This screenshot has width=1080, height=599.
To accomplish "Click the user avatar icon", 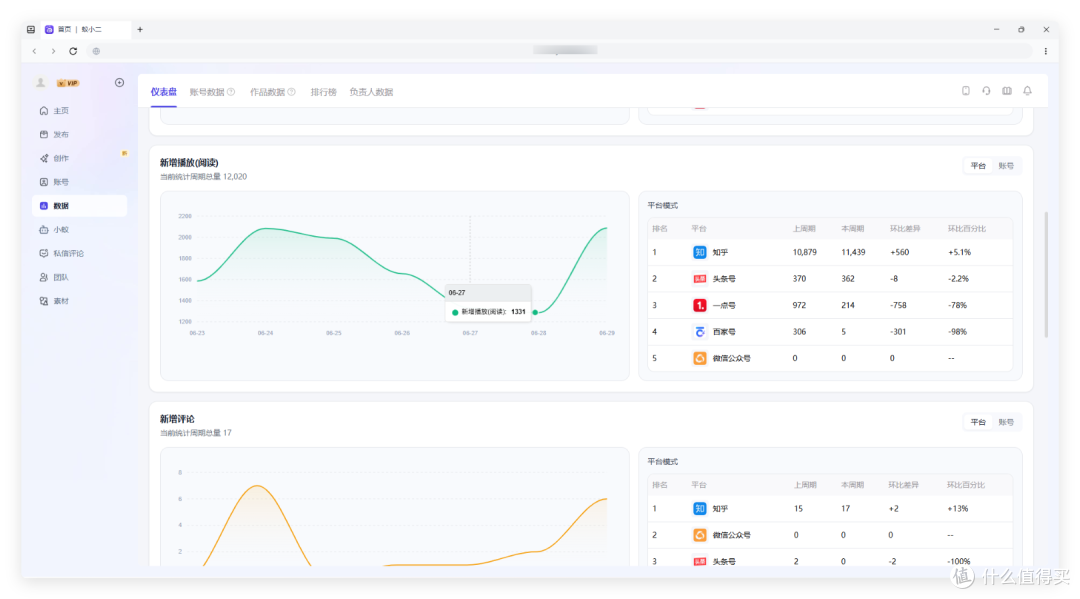I will 41,83.
